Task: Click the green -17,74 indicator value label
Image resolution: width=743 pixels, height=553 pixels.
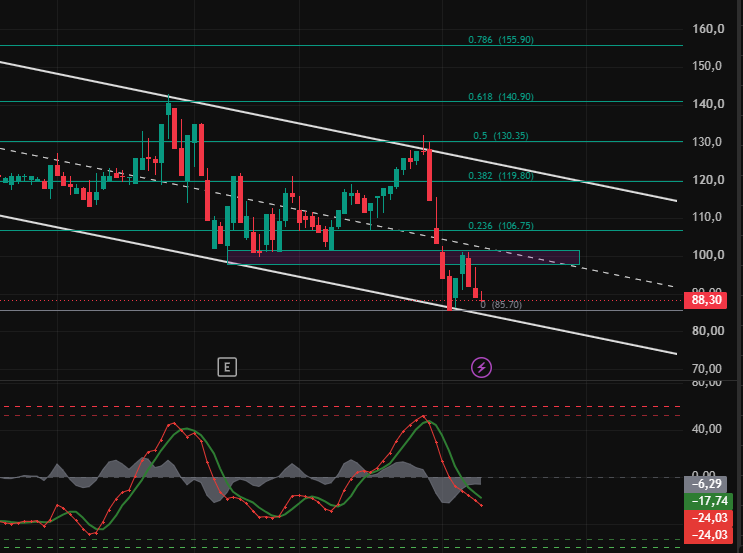Action: 708,501
